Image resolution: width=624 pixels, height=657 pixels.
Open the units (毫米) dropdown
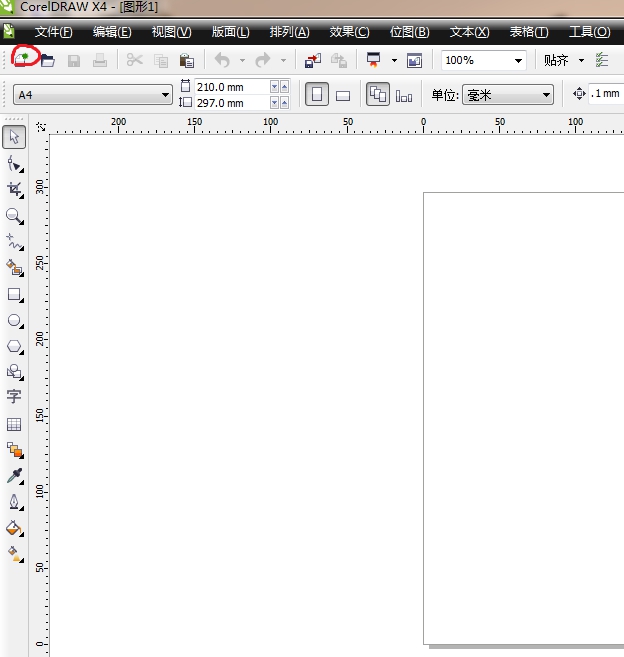(x=507, y=95)
